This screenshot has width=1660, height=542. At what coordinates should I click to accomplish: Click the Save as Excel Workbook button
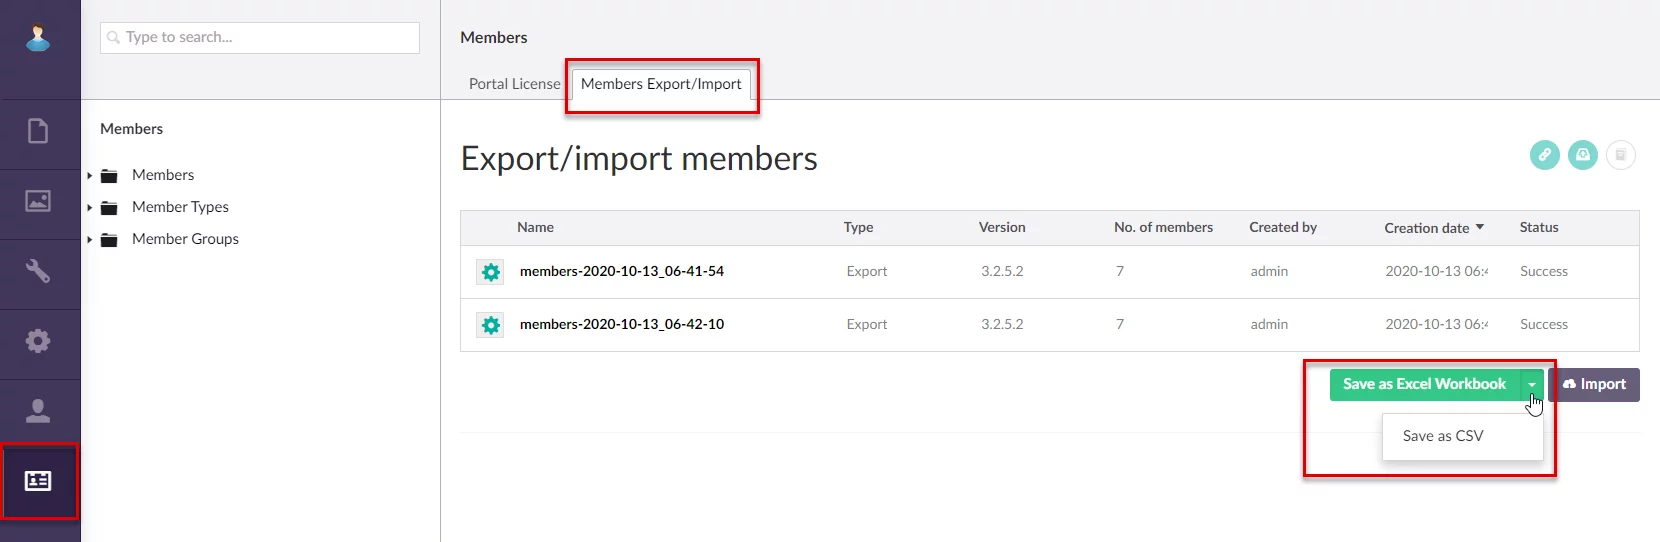click(x=1423, y=385)
